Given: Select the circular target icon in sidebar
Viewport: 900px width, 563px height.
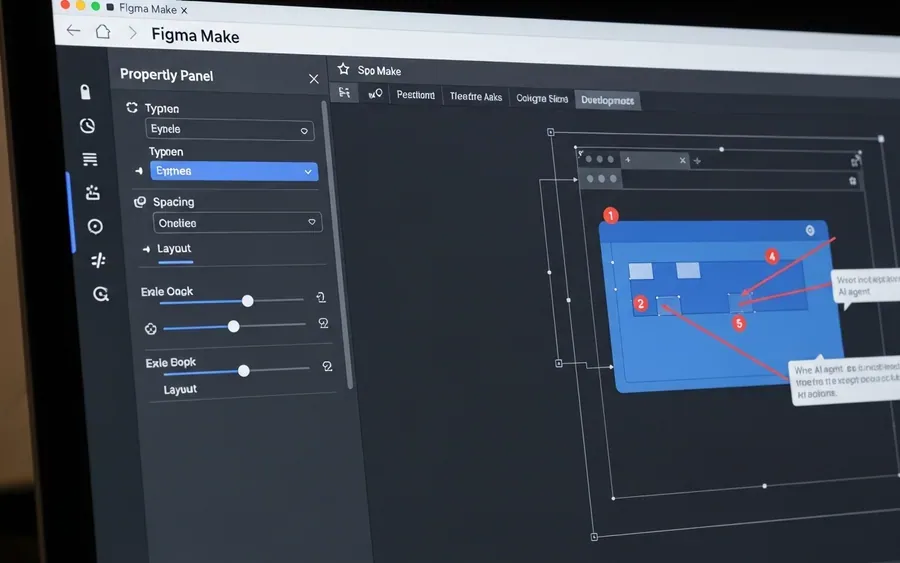Looking at the screenshot, I should 95,226.
